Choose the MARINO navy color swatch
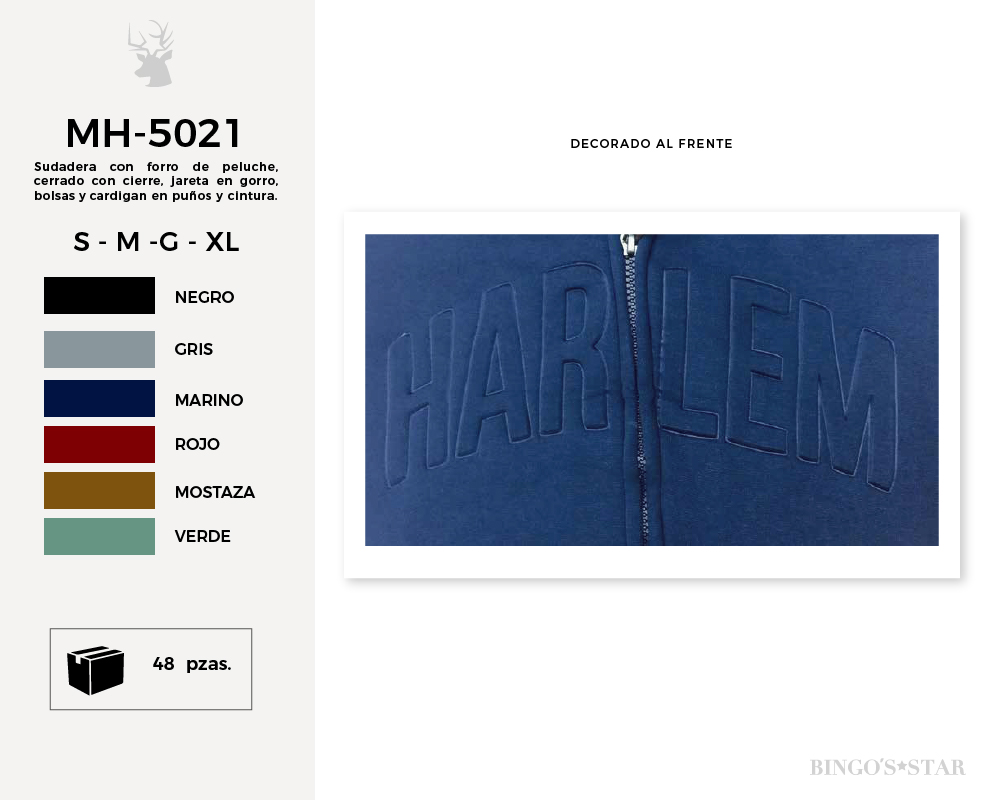Viewport: 1000px width, 800px height. click(x=99, y=399)
